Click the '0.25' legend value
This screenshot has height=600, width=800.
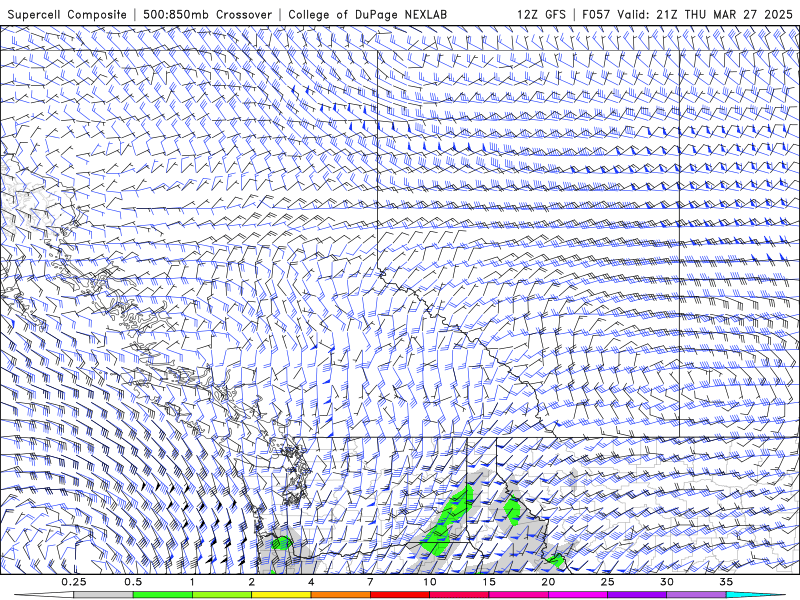click(x=74, y=582)
